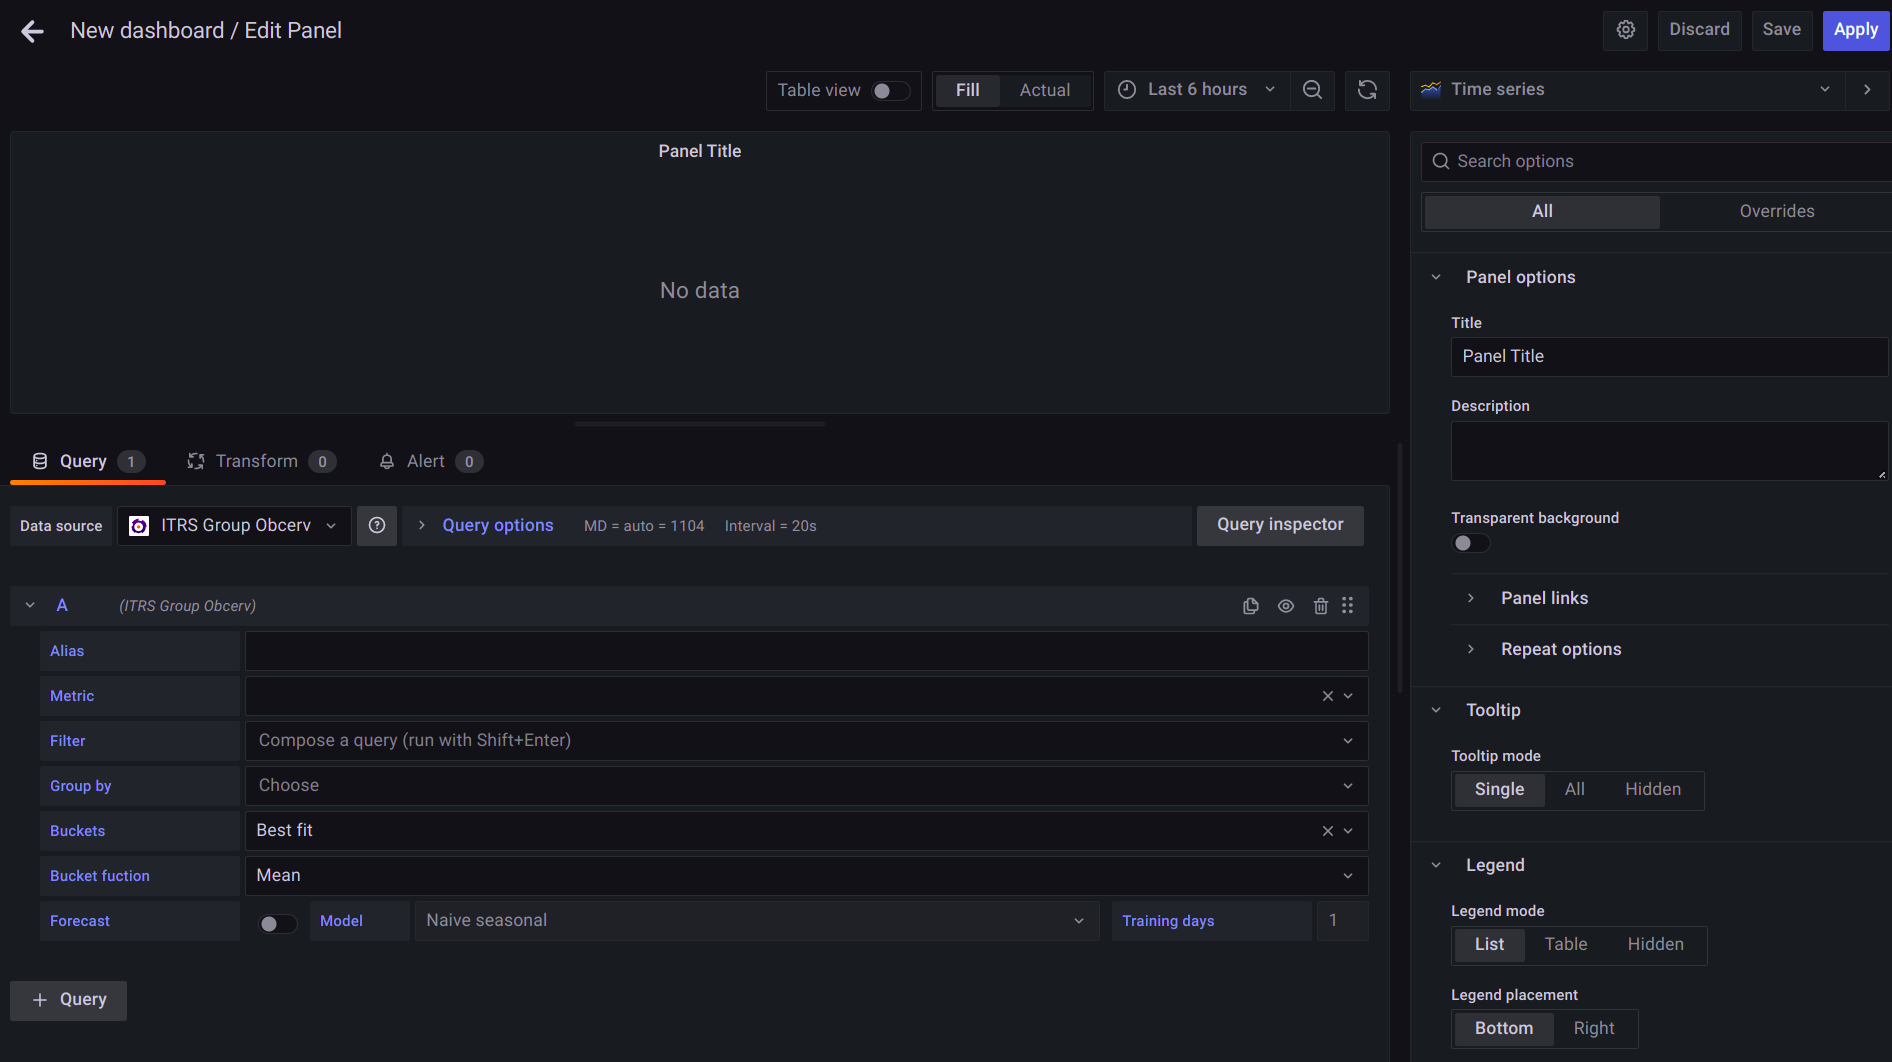
Task: Set Tooltip mode to All
Action: (x=1575, y=790)
